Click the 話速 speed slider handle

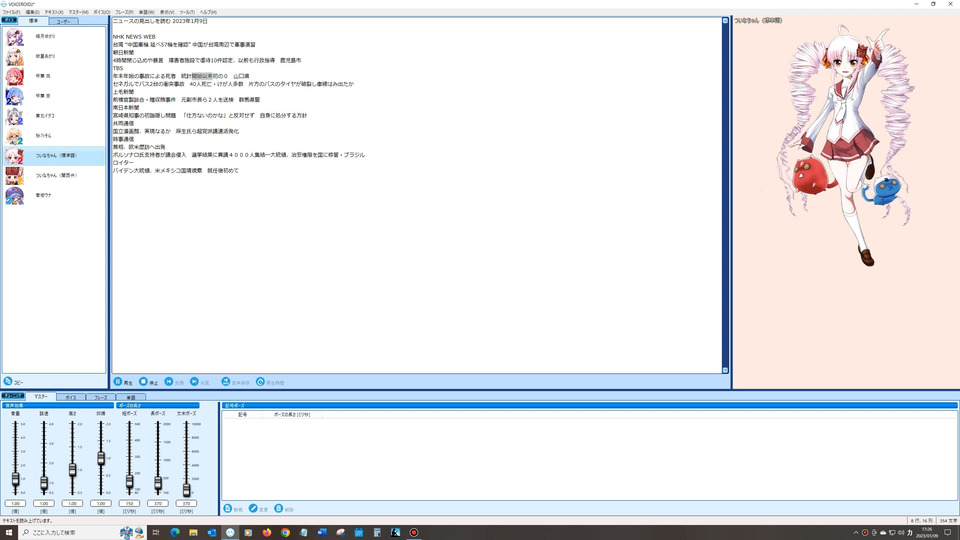coord(44,483)
